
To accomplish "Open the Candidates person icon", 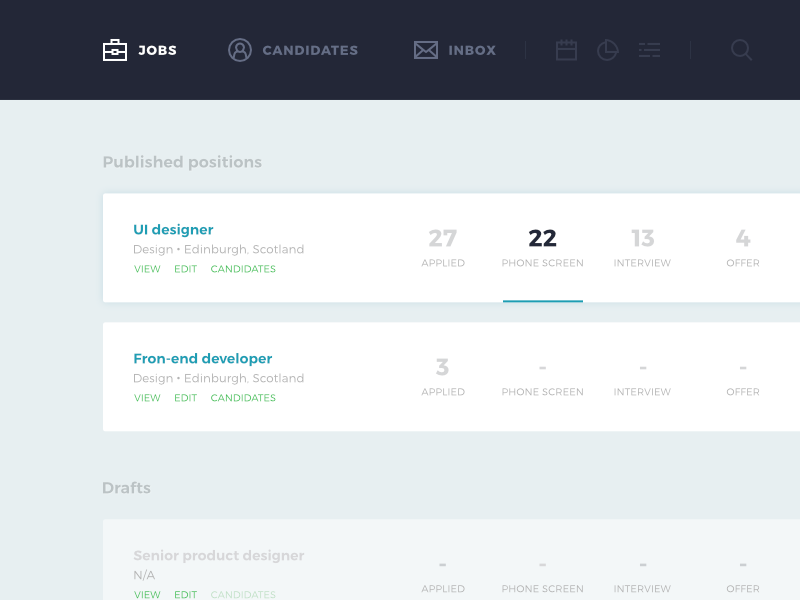I will click(x=240, y=50).
